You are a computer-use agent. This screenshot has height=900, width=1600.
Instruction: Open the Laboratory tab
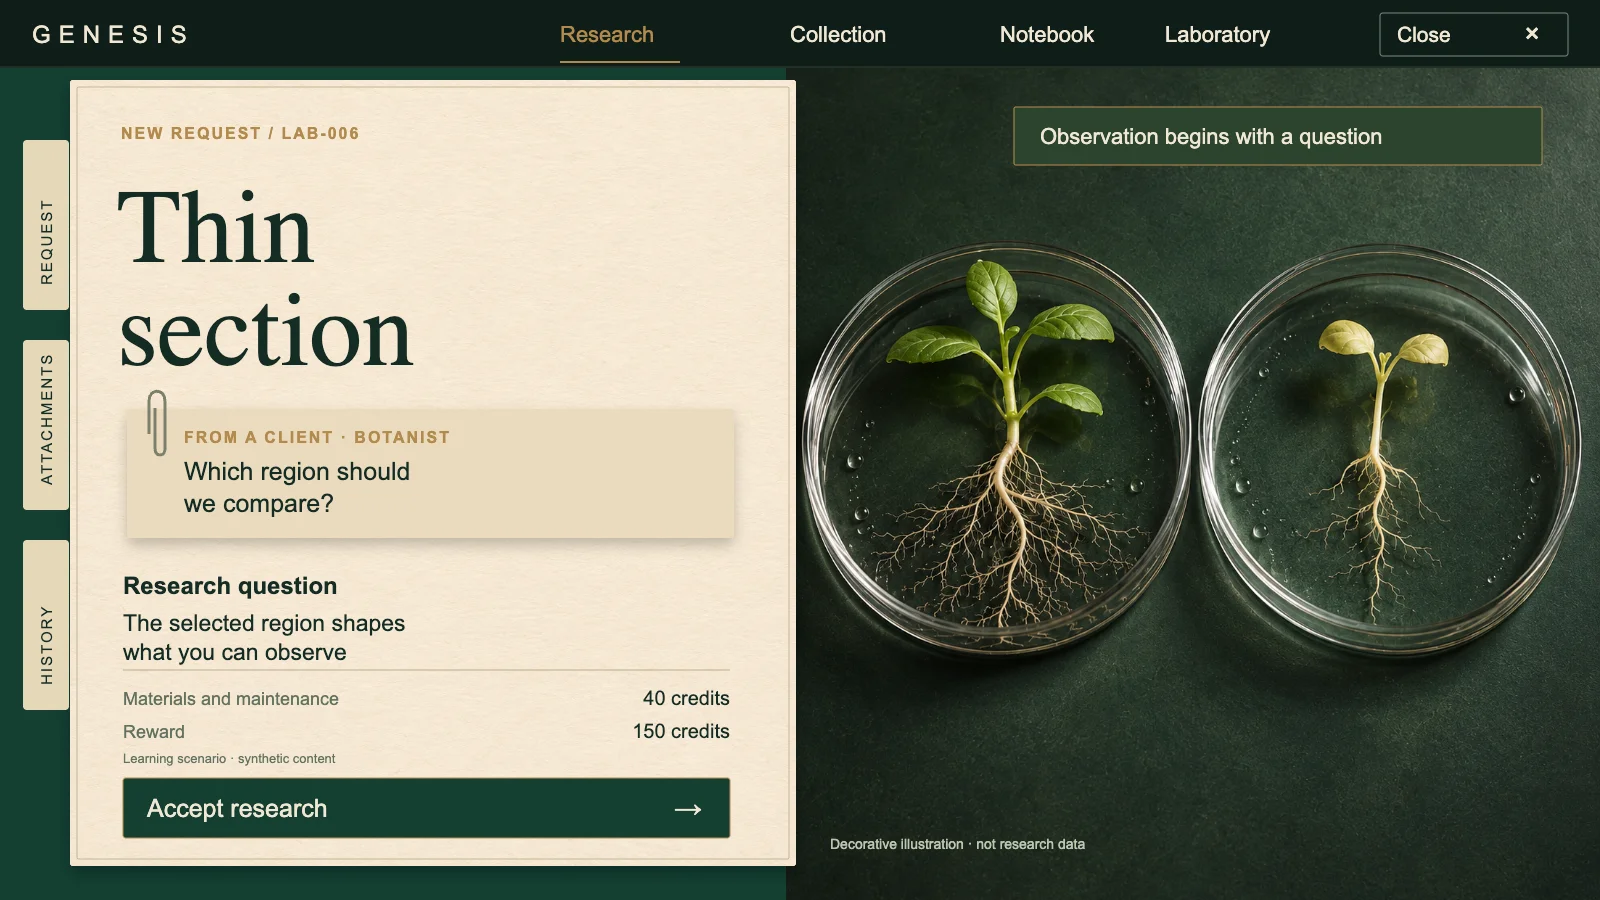click(x=1217, y=35)
